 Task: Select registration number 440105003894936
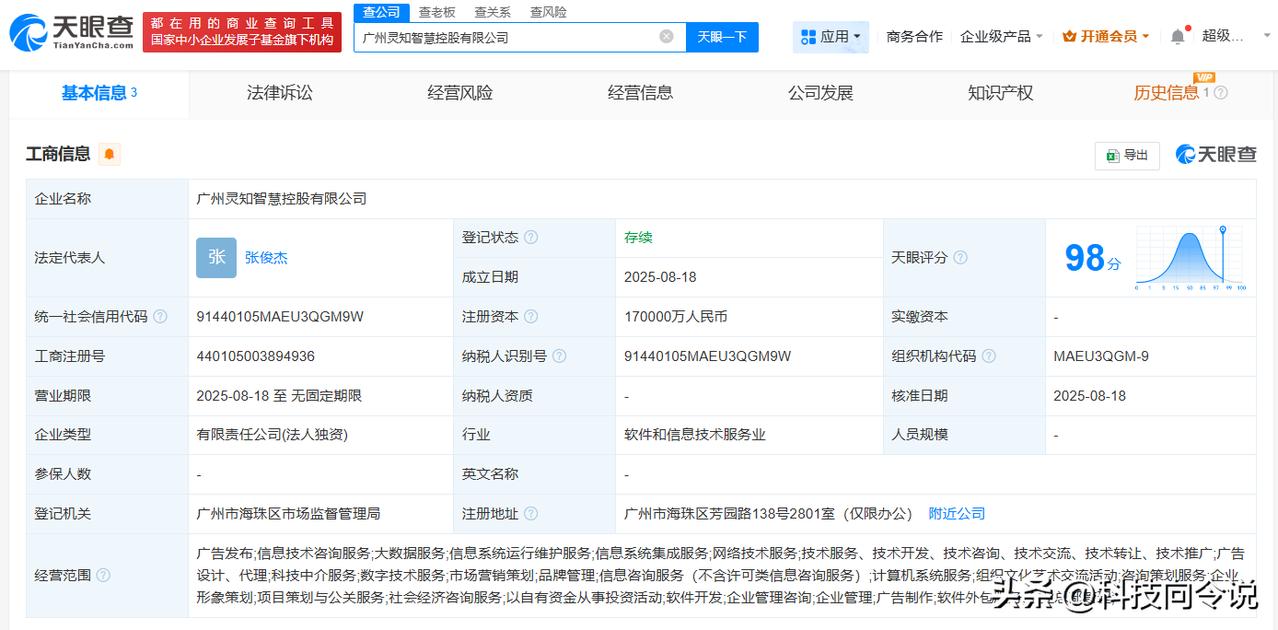256,356
